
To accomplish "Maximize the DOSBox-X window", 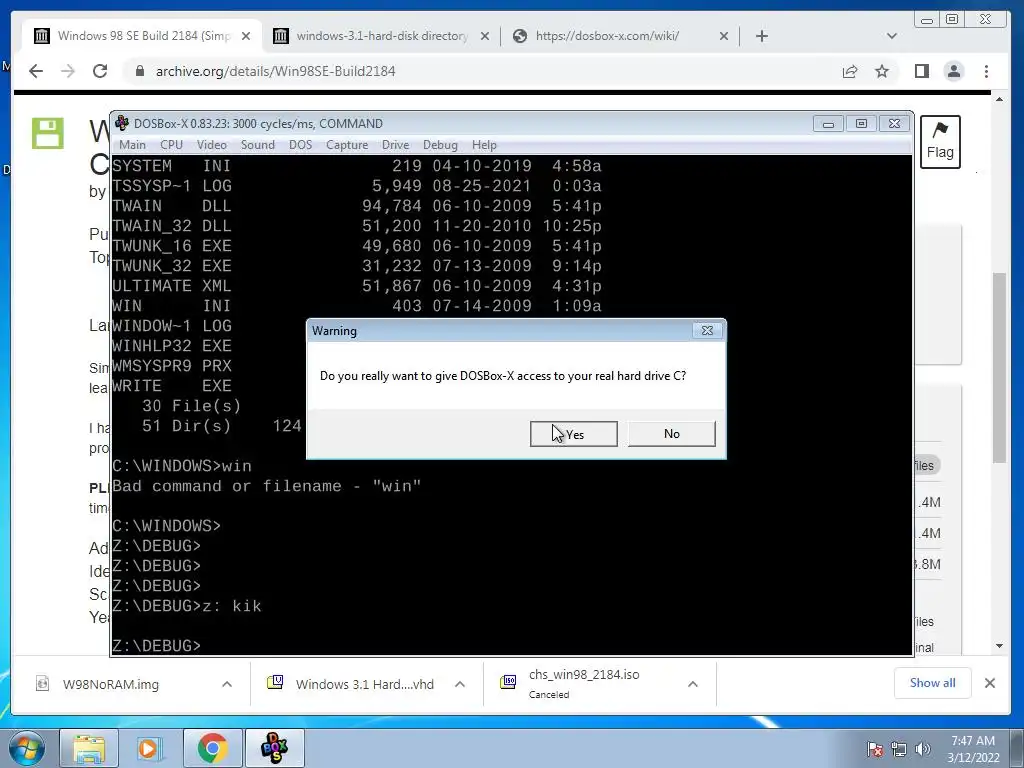I will (x=861, y=123).
